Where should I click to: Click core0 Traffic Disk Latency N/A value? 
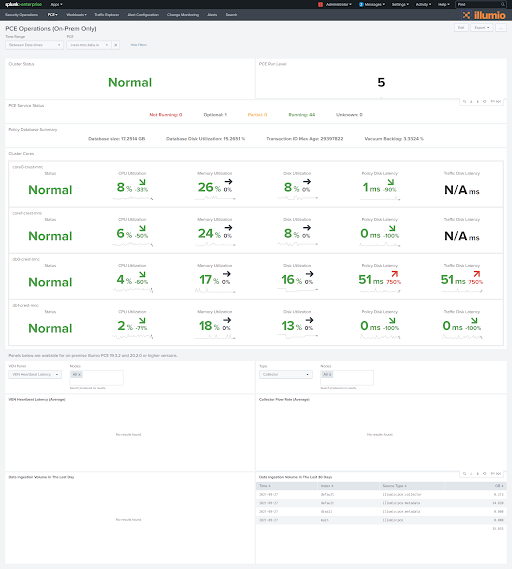coord(462,190)
